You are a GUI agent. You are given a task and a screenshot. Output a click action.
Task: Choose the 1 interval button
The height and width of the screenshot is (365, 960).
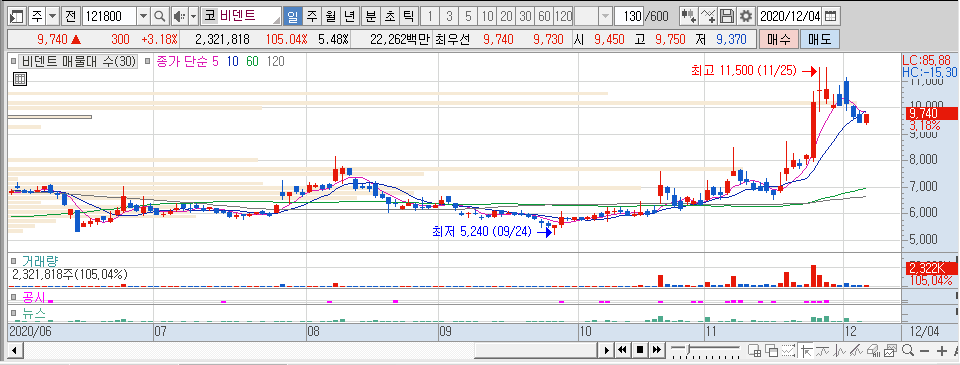tap(431, 16)
